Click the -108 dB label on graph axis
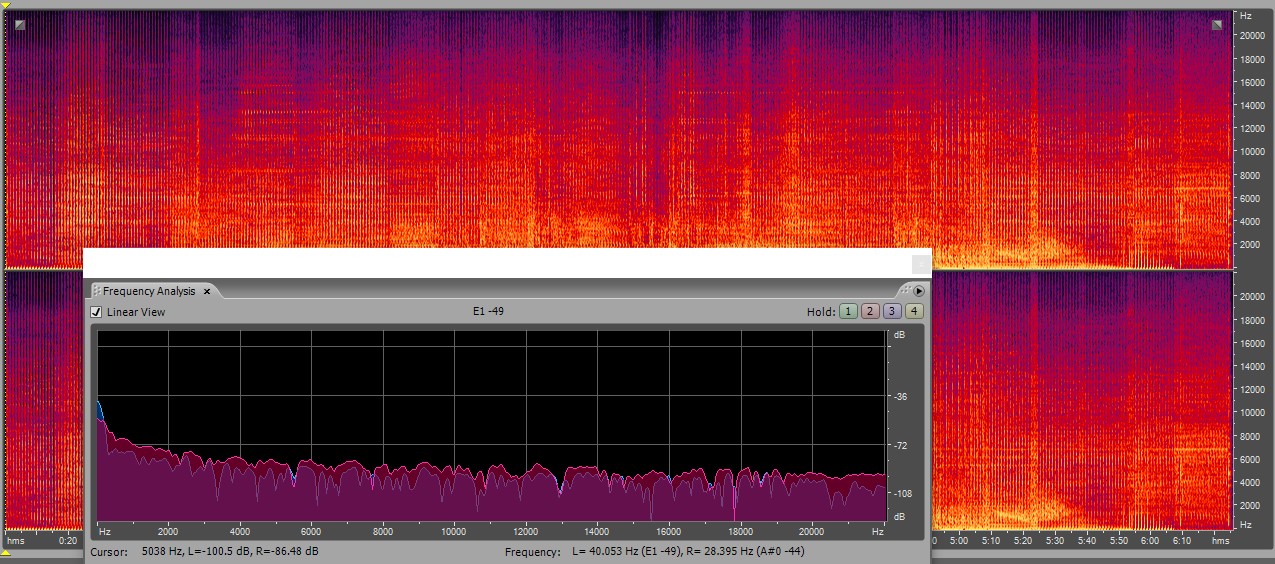The height and width of the screenshot is (564, 1275). pyautogui.click(x=902, y=494)
